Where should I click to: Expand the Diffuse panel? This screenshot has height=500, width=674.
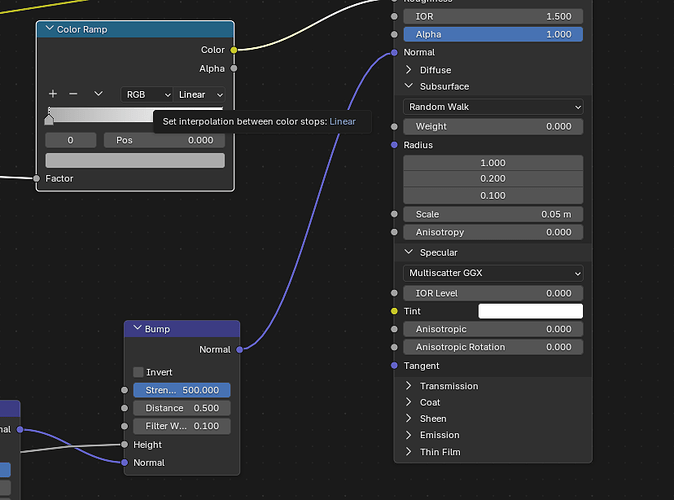409,70
